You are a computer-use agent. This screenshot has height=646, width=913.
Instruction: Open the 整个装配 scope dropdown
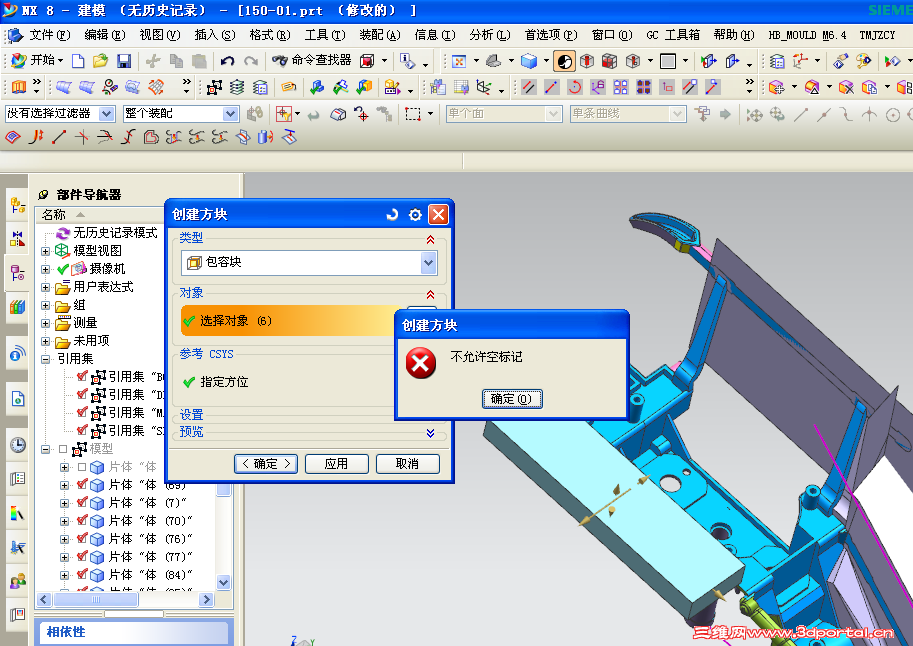[x=231, y=114]
